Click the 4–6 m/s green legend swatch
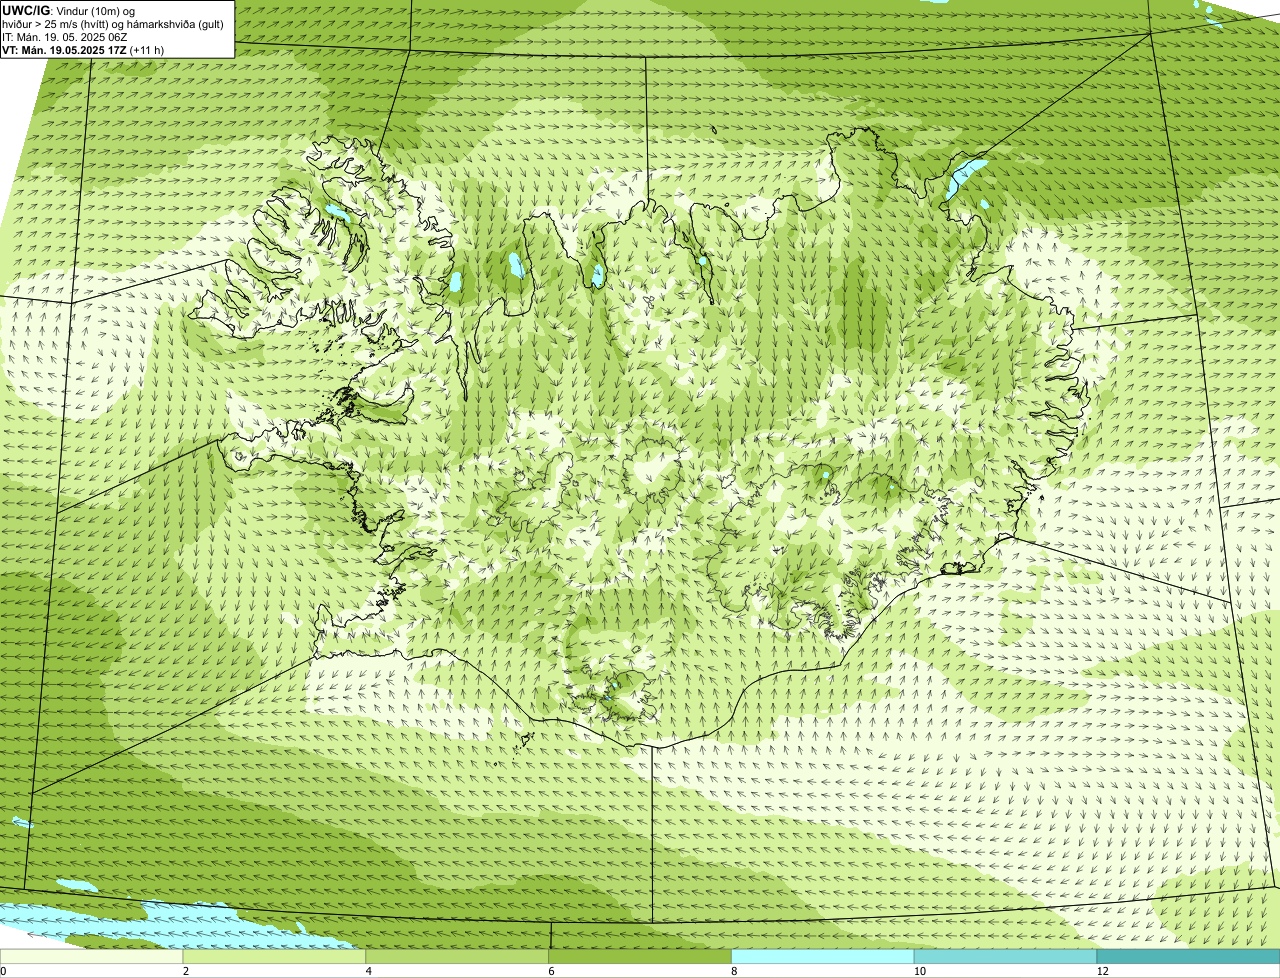This screenshot has width=1280, height=978. [458, 956]
